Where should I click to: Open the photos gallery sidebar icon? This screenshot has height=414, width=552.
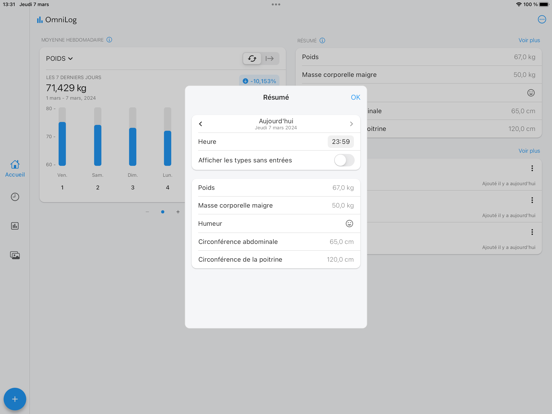(15, 255)
